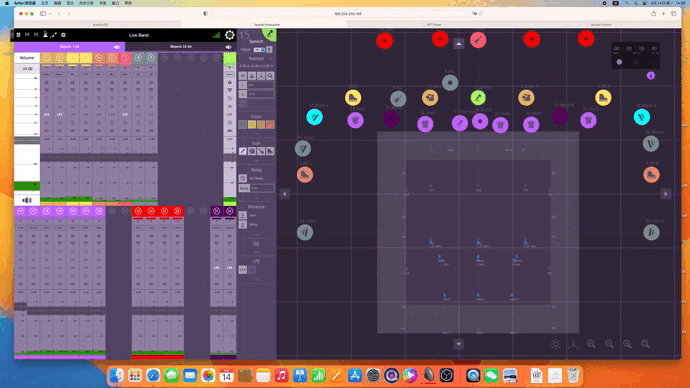Expand map view with right arrow
This screenshot has width=690, height=388.
(665, 194)
